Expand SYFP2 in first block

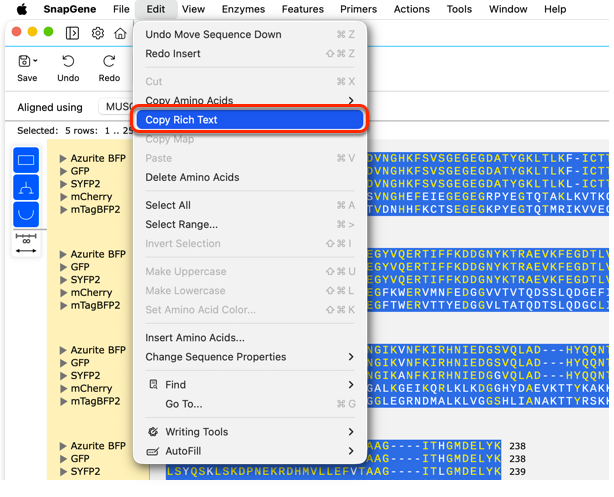tap(63, 184)
